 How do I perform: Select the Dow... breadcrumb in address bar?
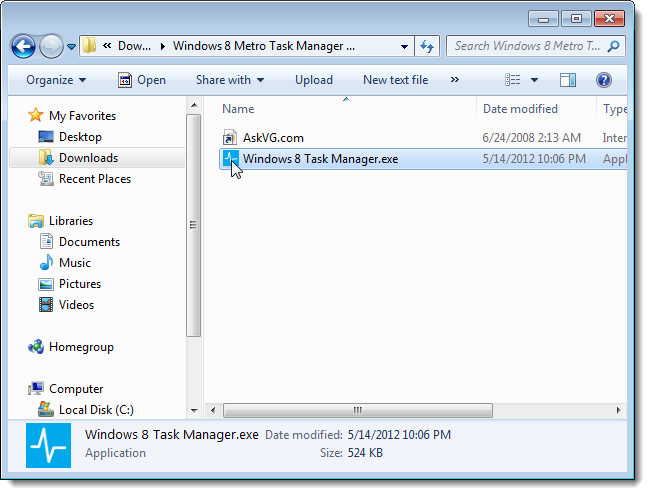pyautogui.click(x=134, y=46)
